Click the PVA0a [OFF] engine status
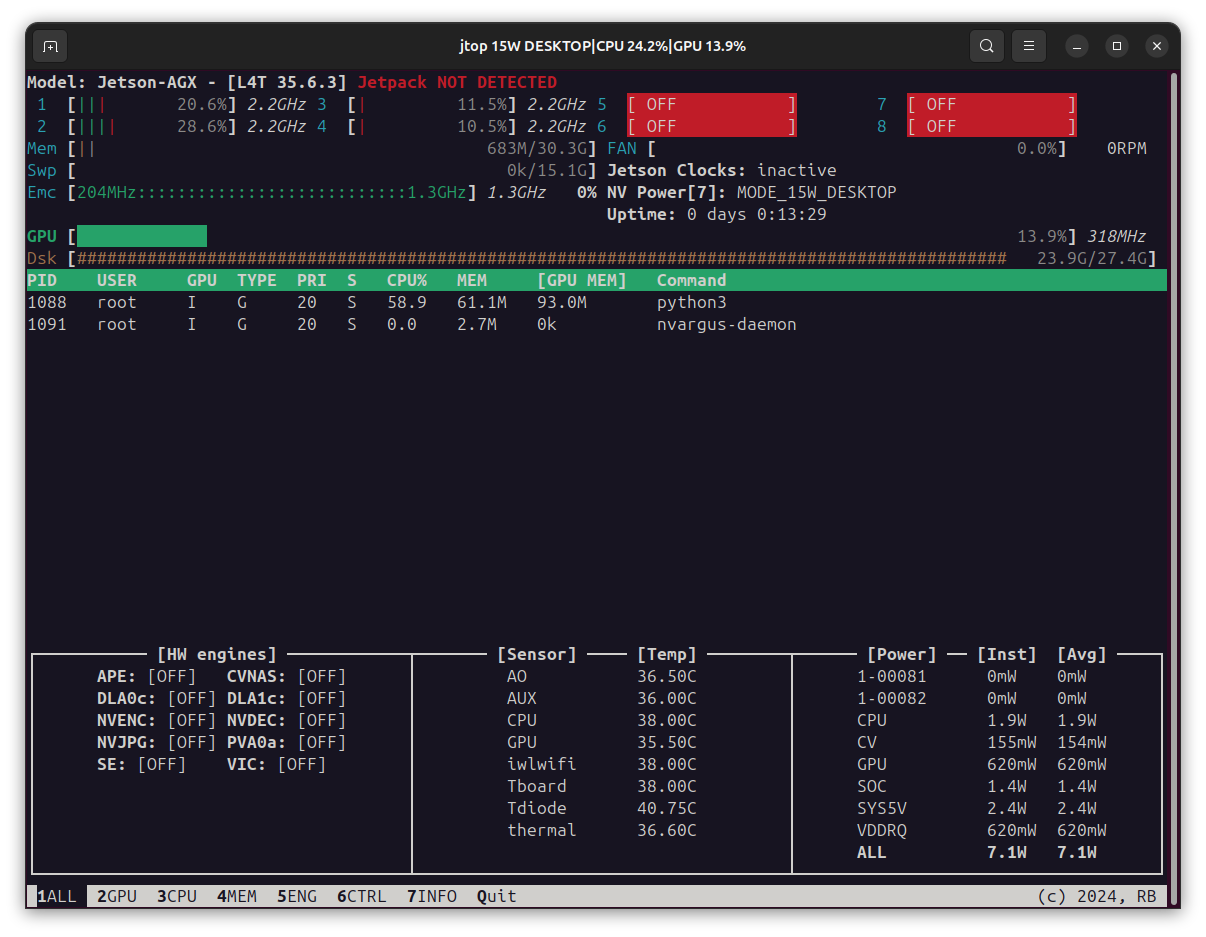Viewport: 1206px width, 937px height. pos(287,742)
